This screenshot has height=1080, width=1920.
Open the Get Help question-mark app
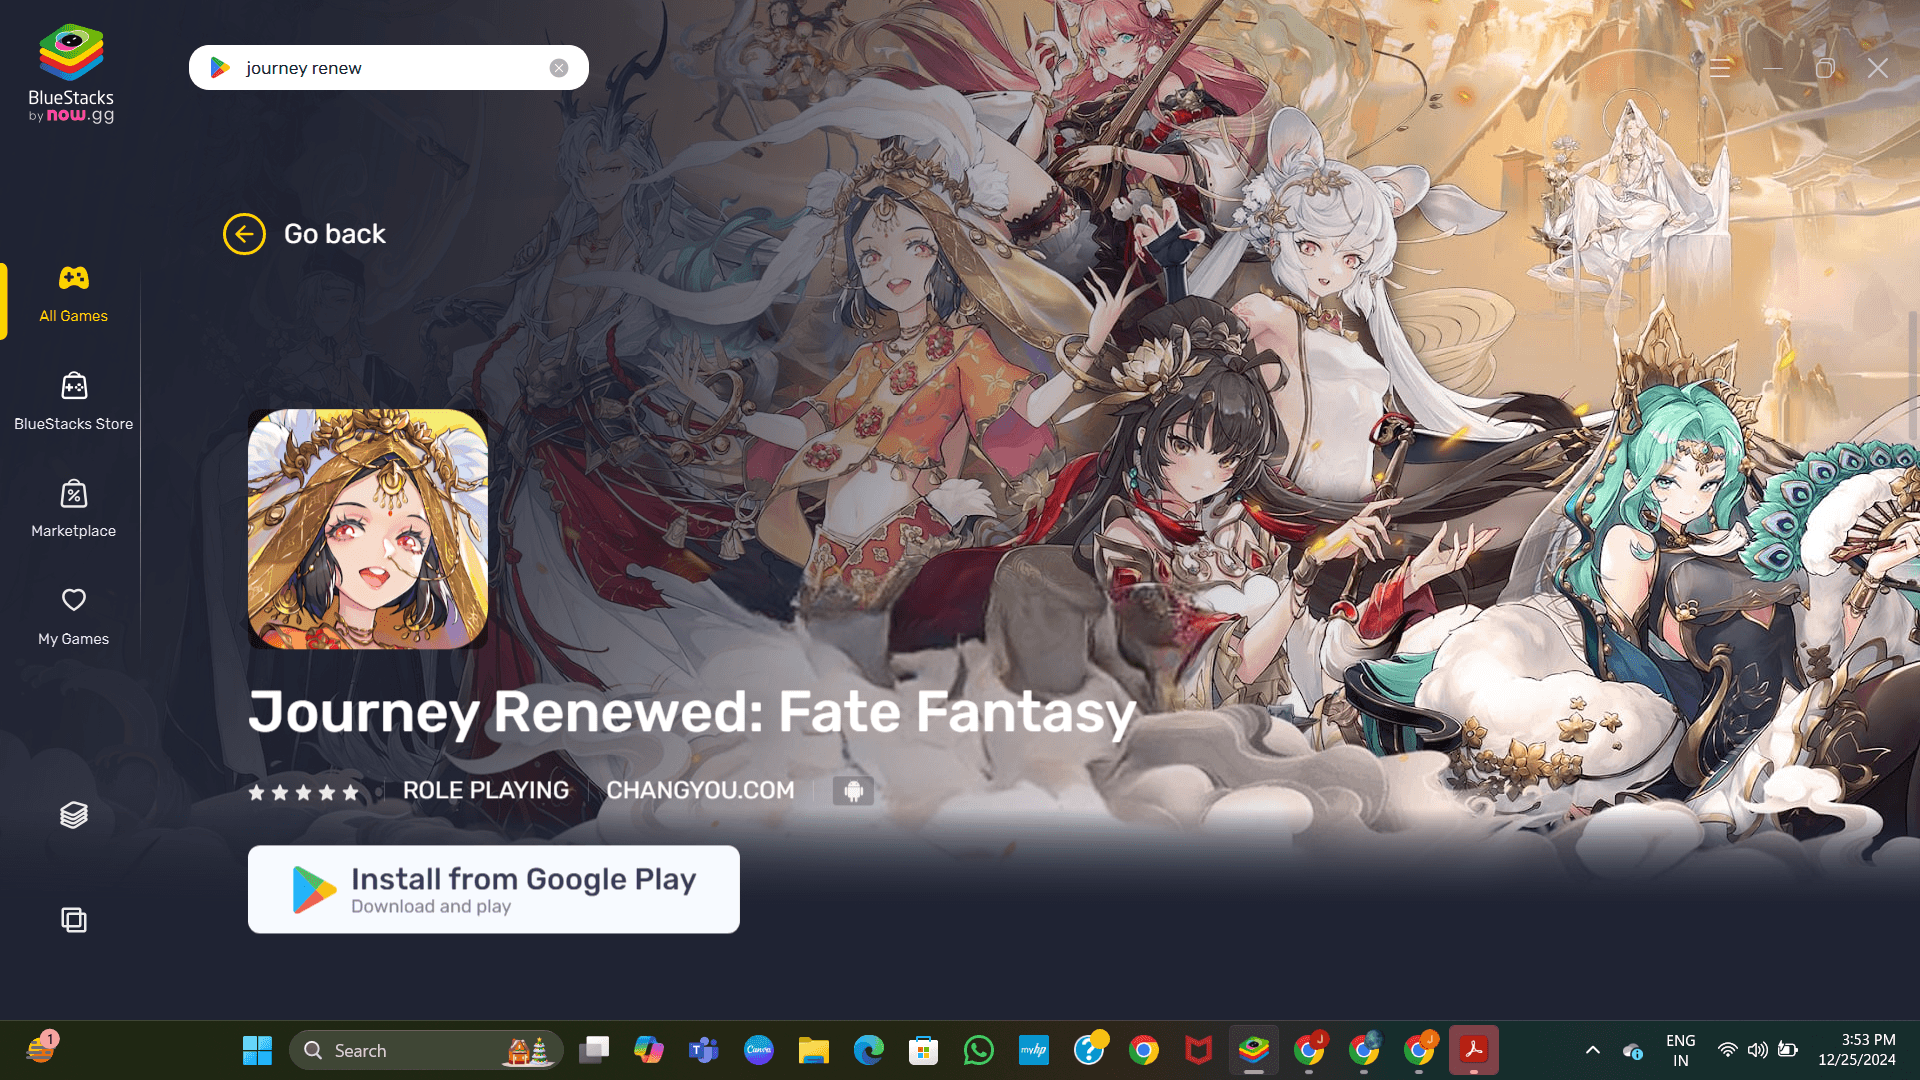[x=1089, y=1050]
